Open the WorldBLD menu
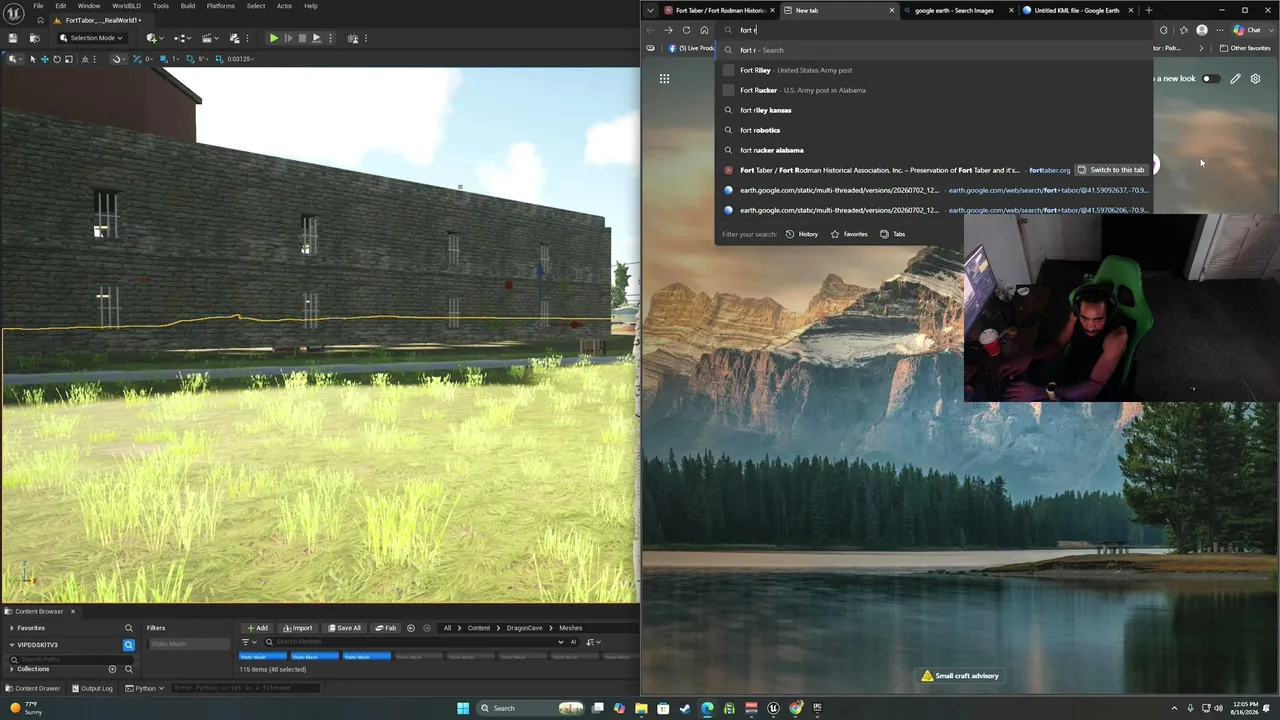The height and width of the screenshot is (720, 1280). (x=126, y=6)
